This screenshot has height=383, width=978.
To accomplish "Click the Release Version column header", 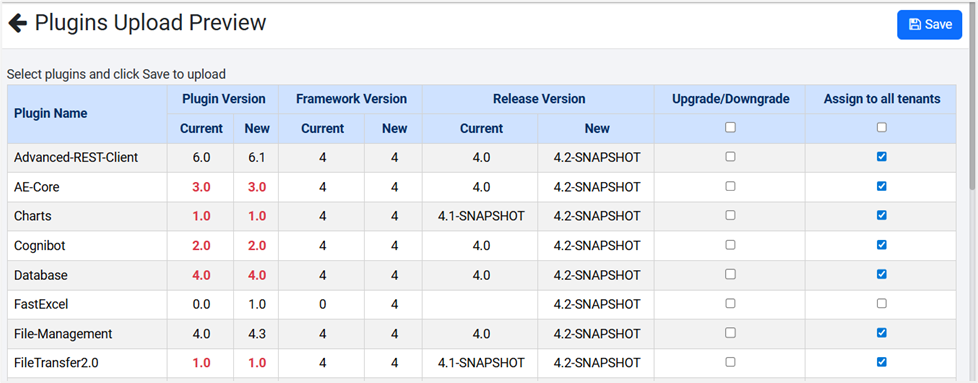I will tap(539, 99).
